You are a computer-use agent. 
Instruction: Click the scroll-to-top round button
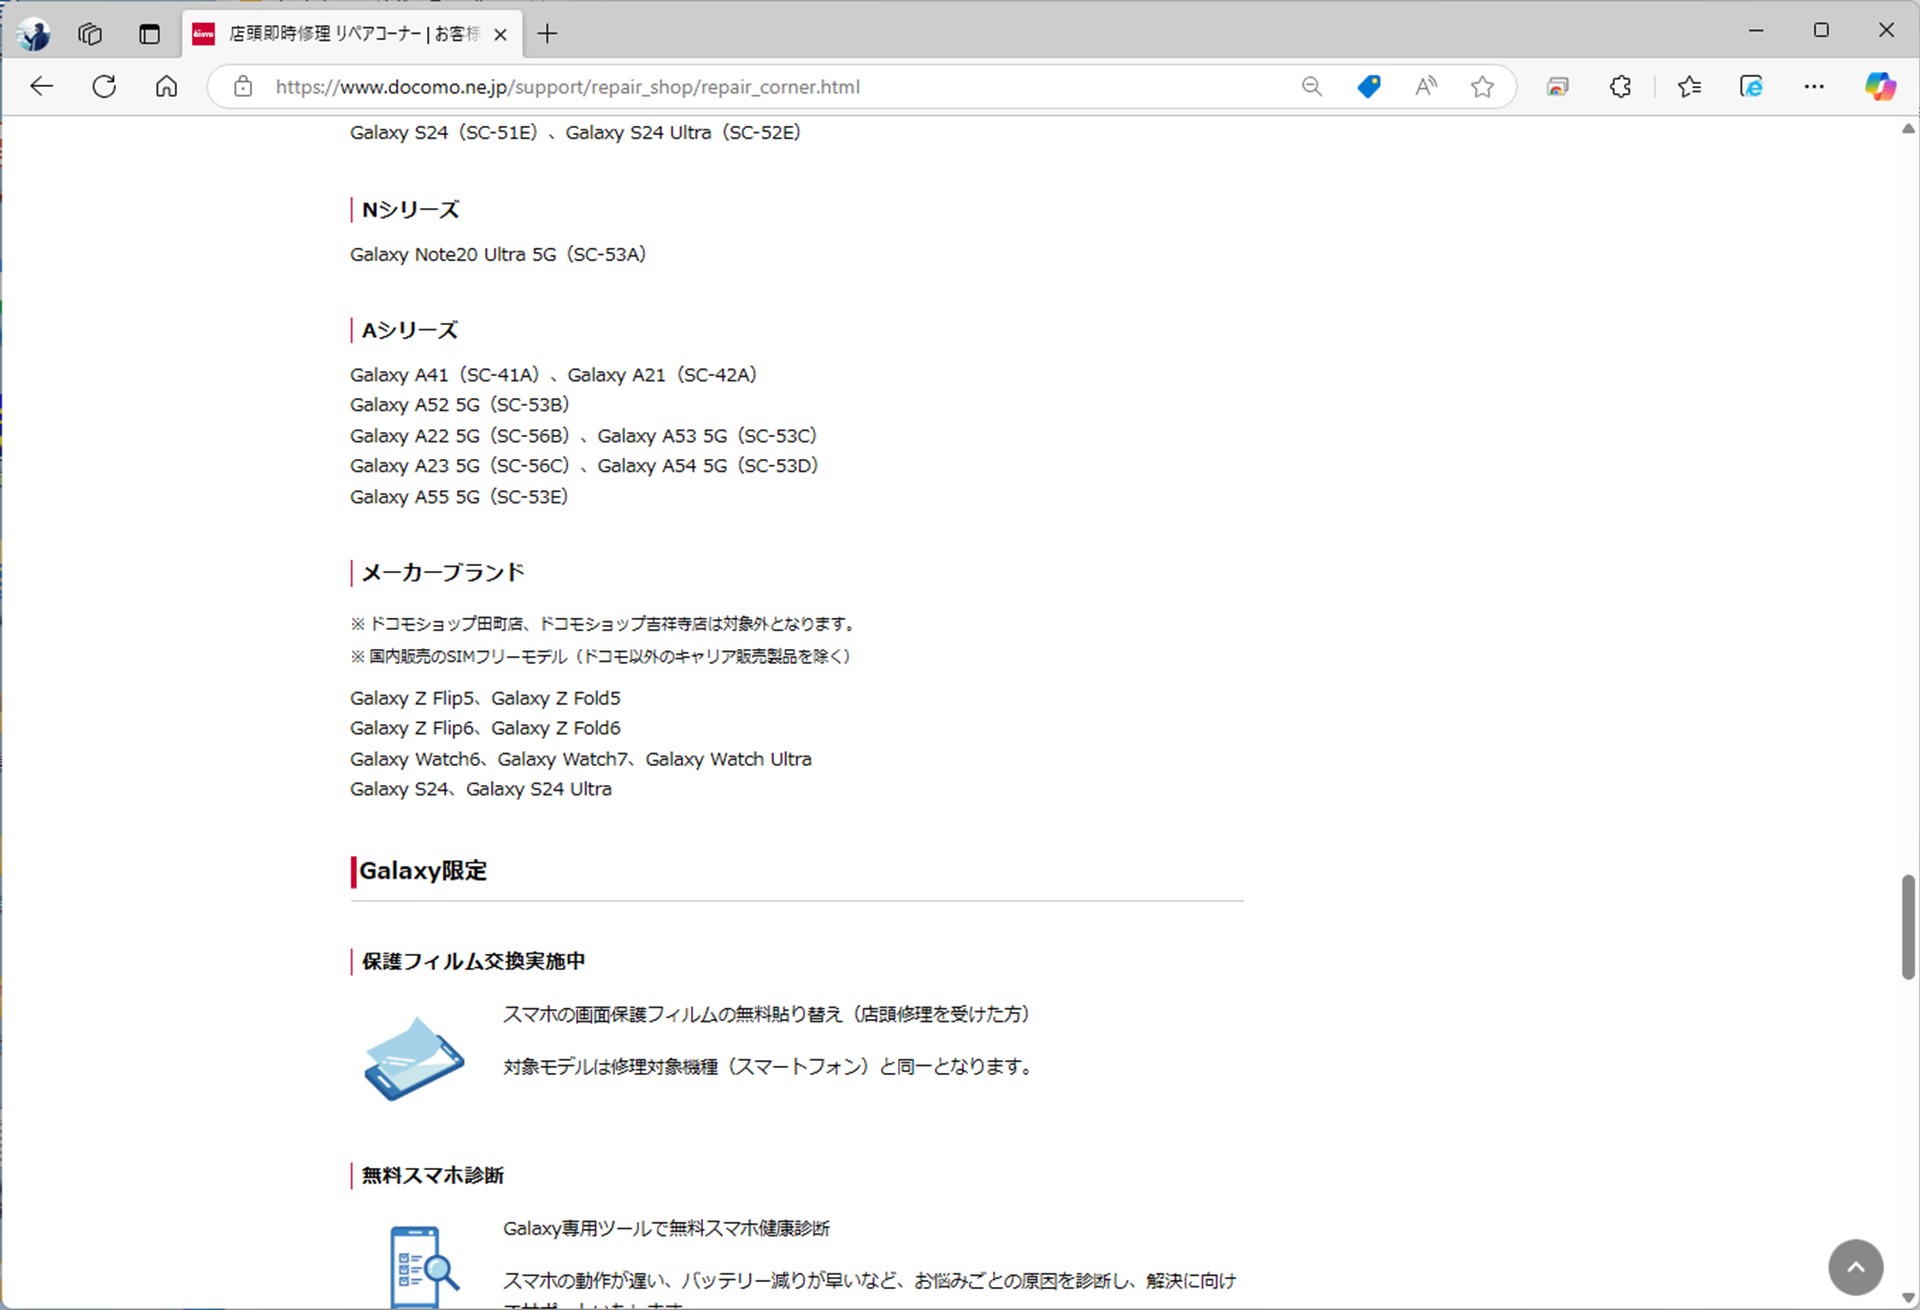[x=1855, y=1267]
